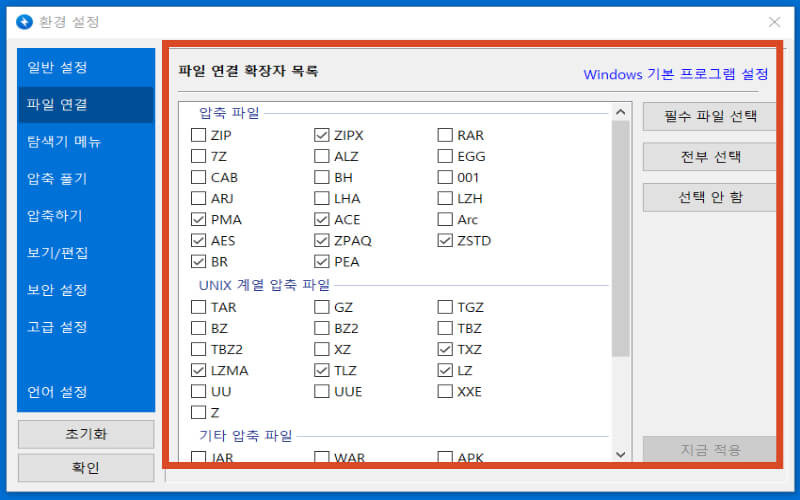Check the UUE checkbox
The height and width of the screenshot is (500, 800).
pos(321,391)
